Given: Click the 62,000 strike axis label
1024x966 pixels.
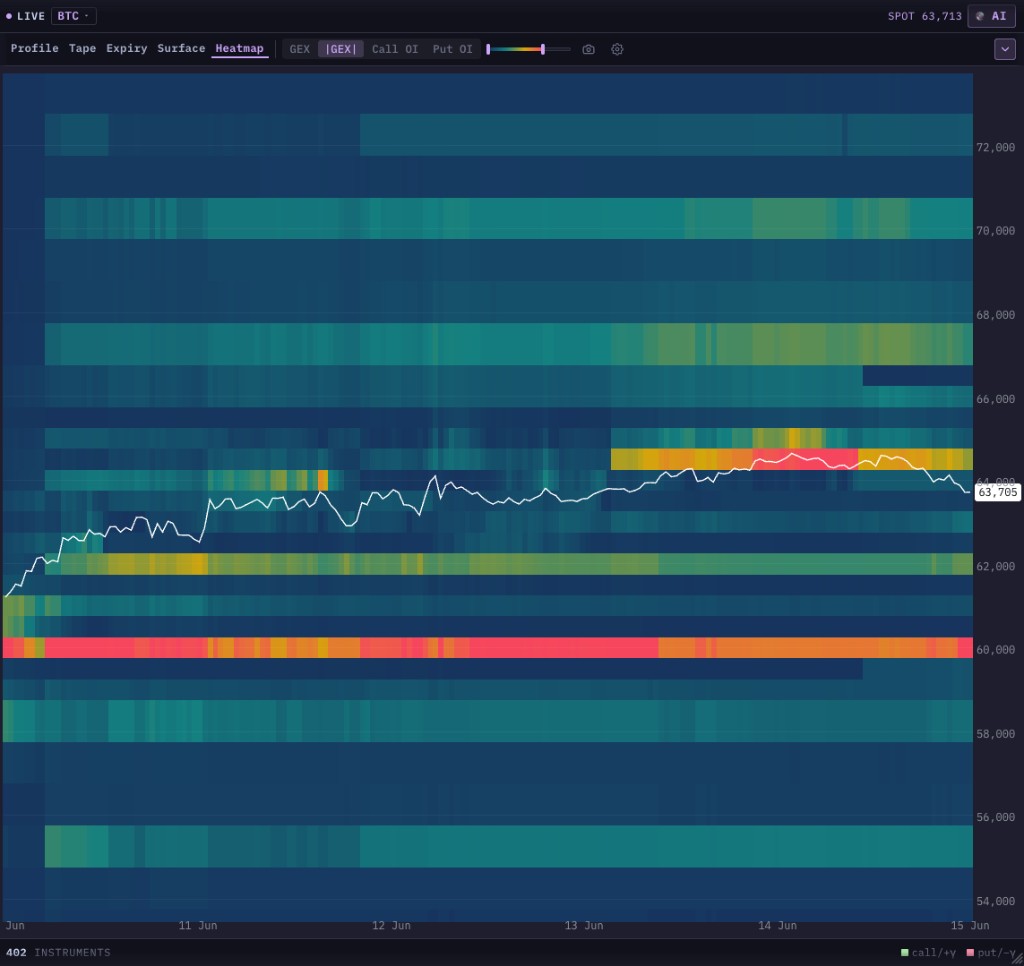Looking at the screenshot, I should pos(995,566).
